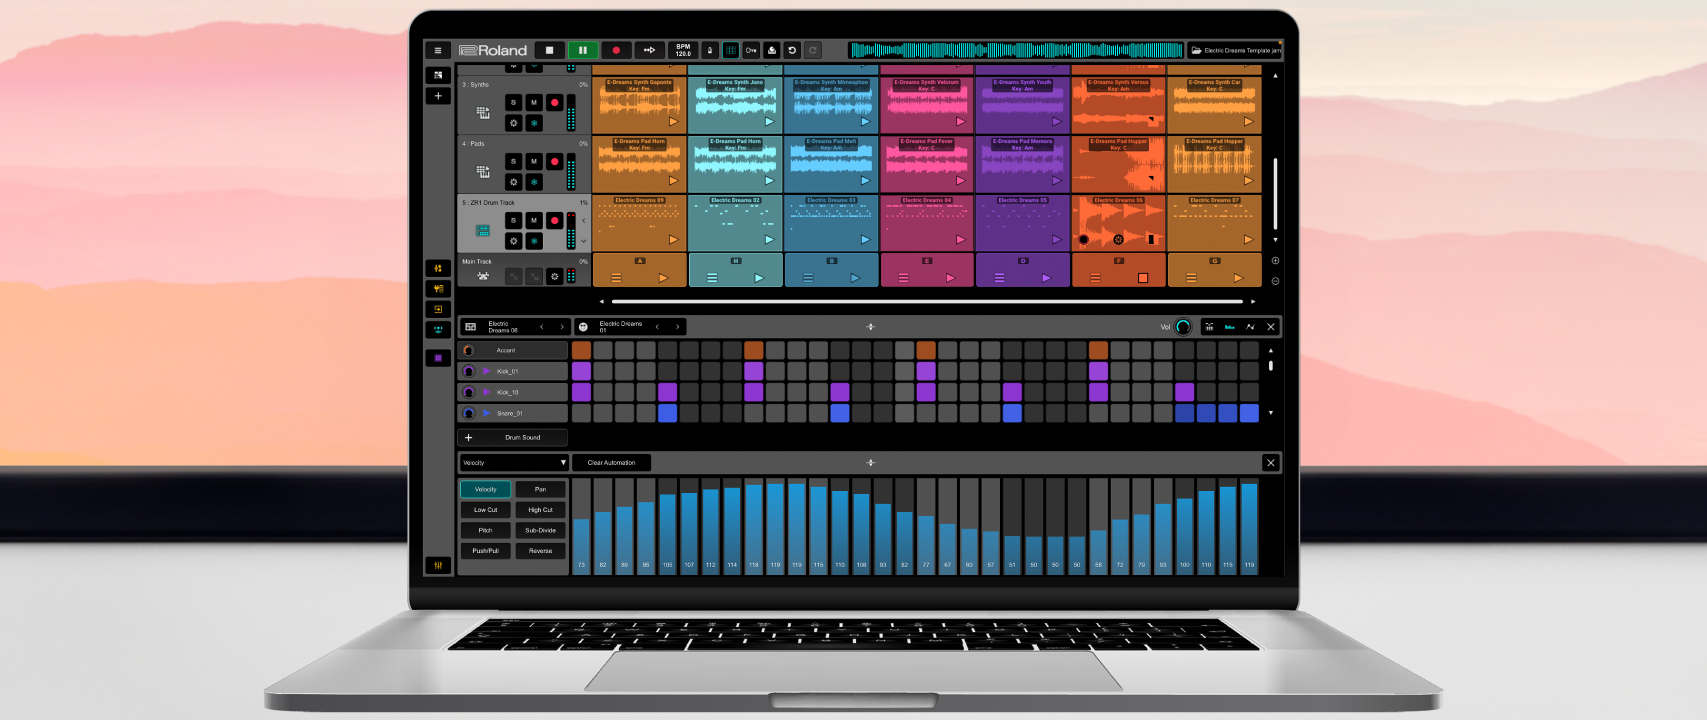
Task: Open the hamburger main menu
Action: [x=438, y=50]
